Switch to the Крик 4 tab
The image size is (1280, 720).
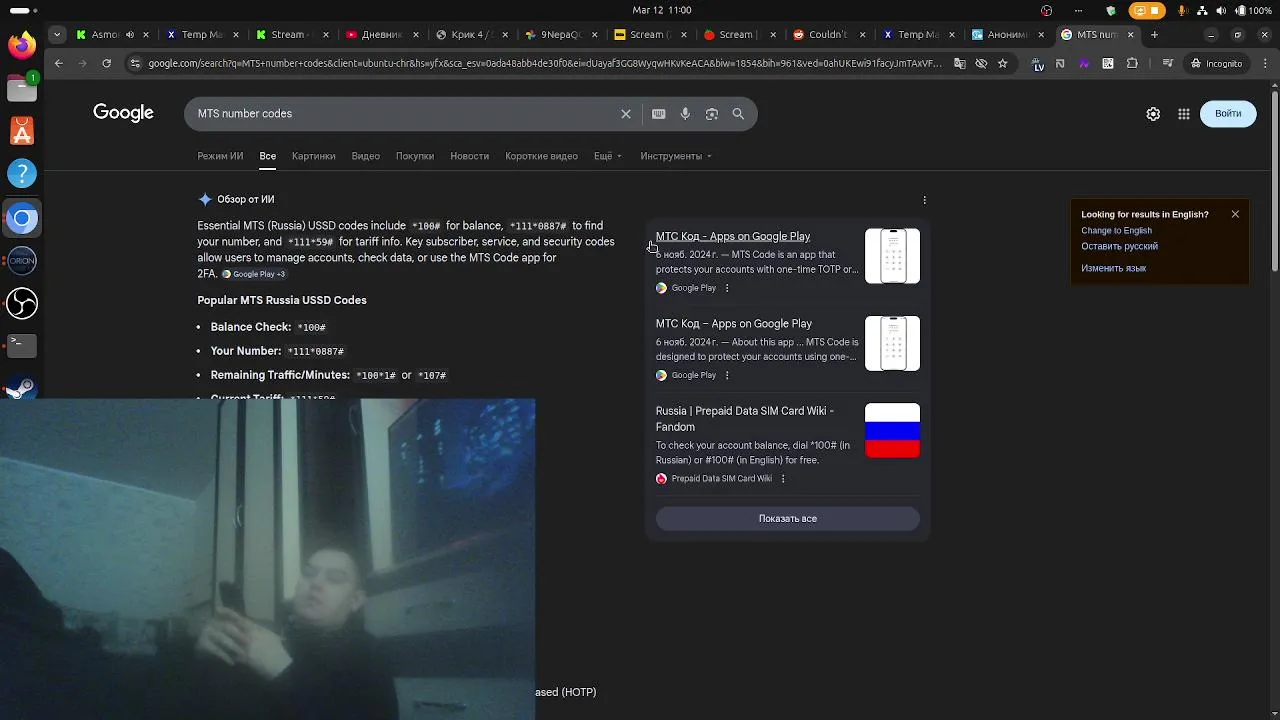tap(473, 34)
